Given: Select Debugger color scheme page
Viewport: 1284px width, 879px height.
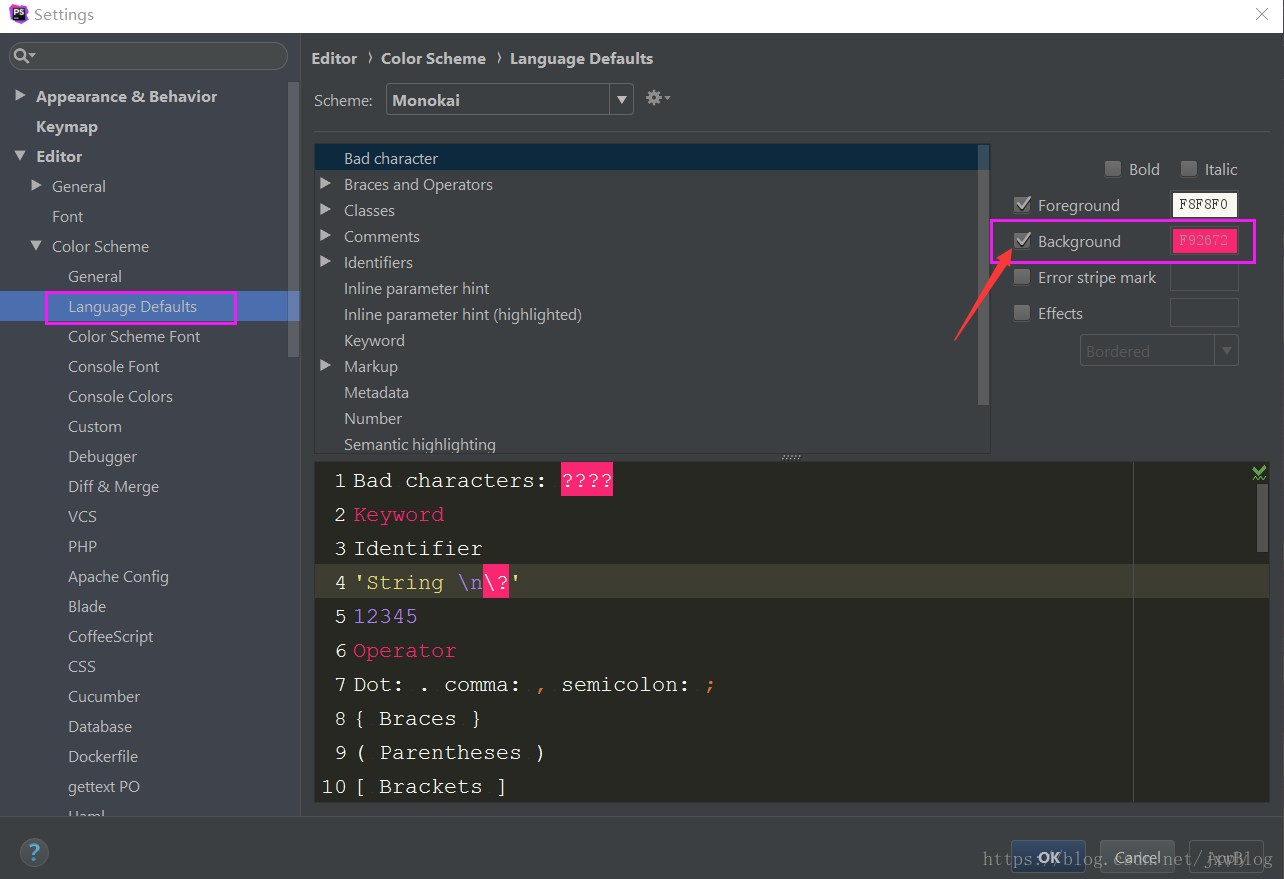Looking at the screenshot, I should [x=103, y=456].
